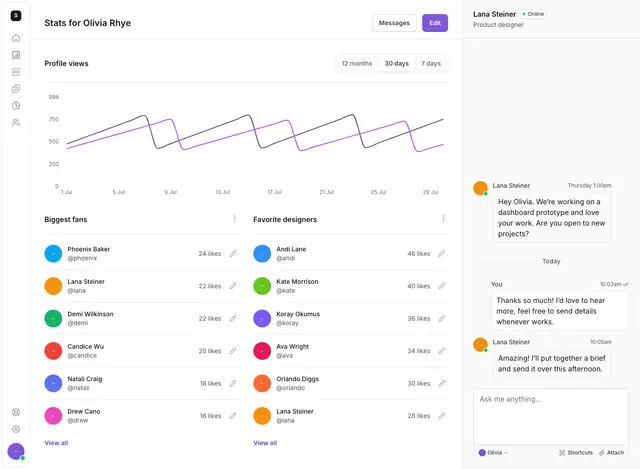Open the stacked rows sidebar icon

(x=16, y=72)
